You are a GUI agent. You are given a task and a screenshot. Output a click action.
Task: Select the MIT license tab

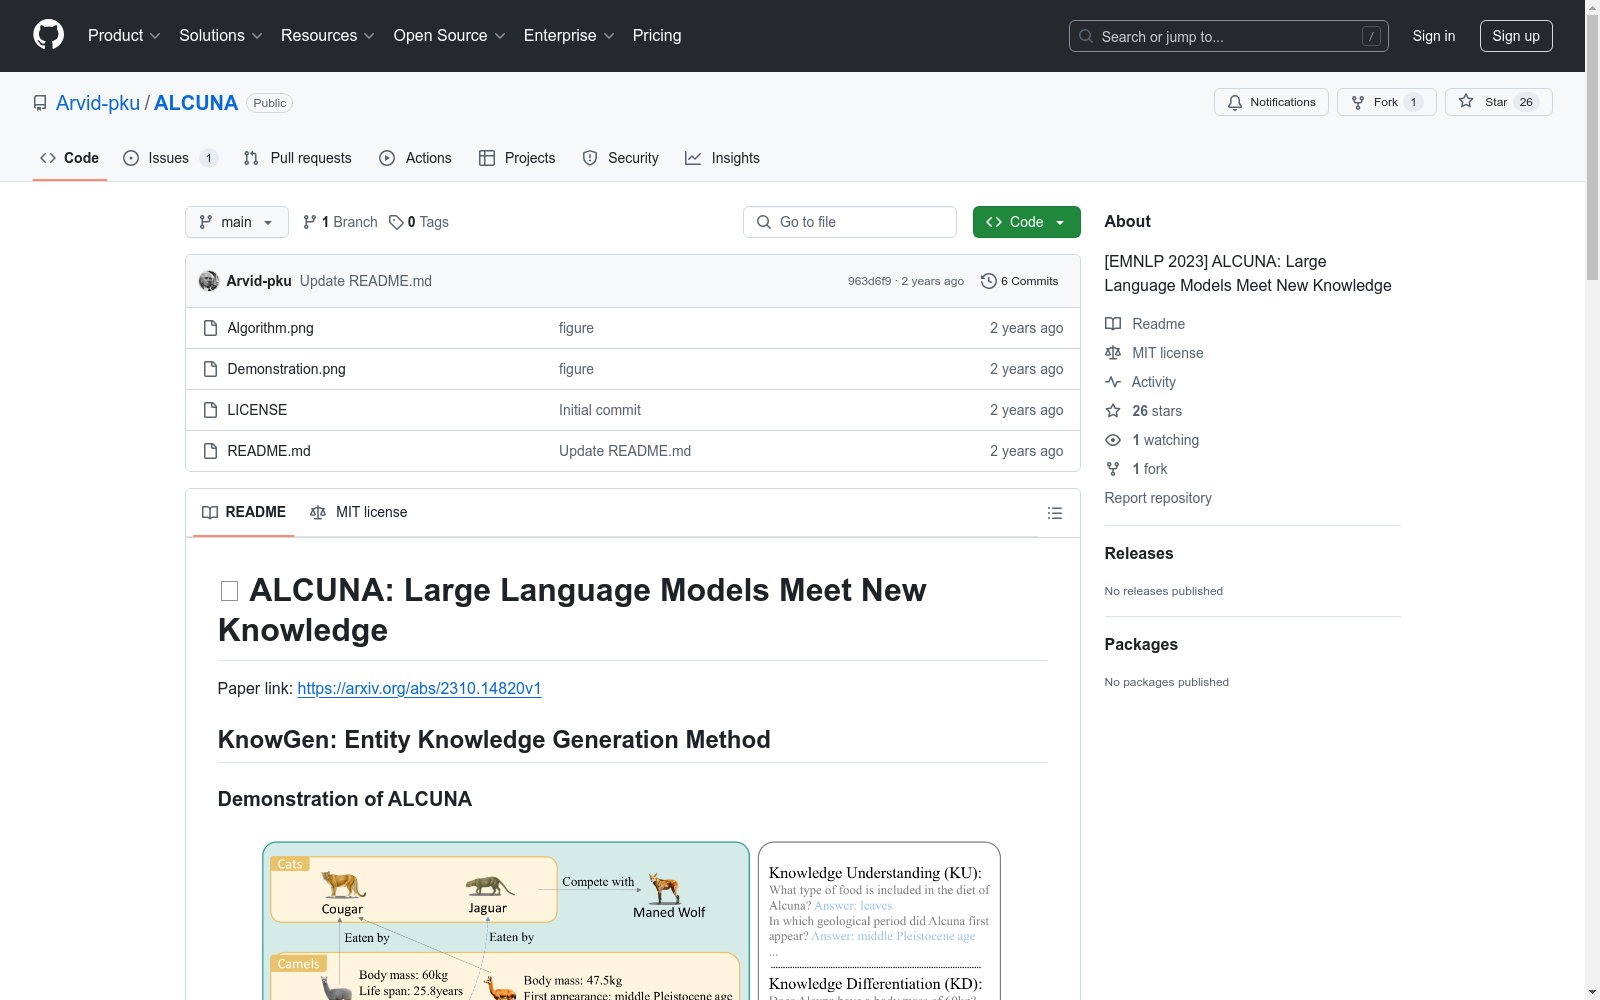[359, 512]
